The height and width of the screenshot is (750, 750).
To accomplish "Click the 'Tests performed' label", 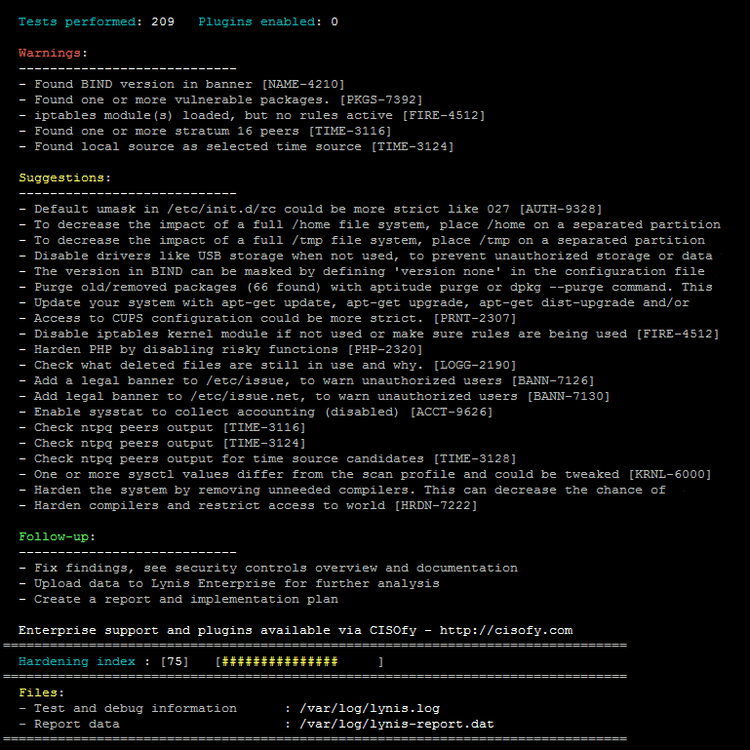I will (x=77, y=22).
